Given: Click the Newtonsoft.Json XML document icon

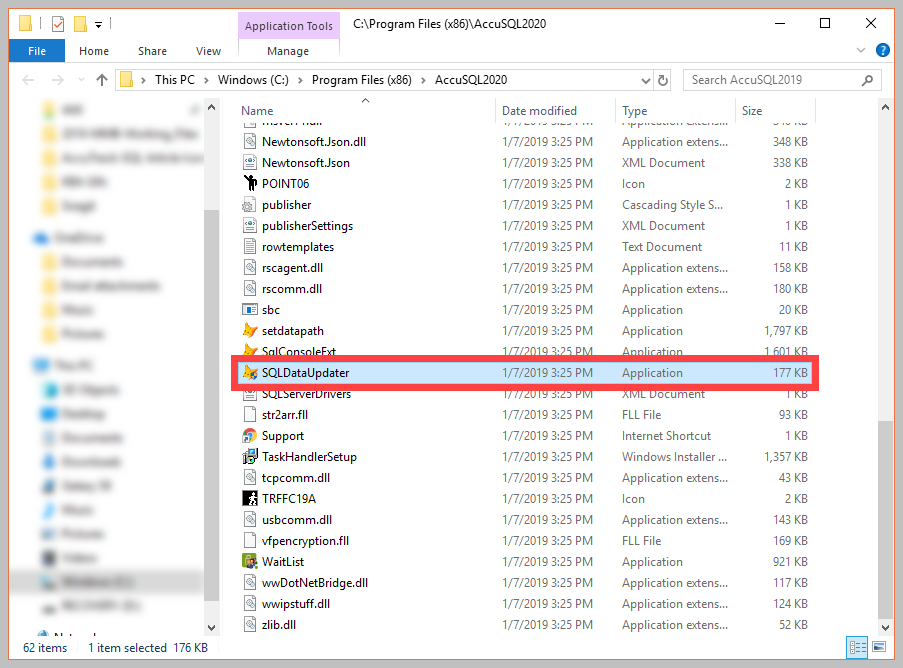Looking at the screenshot, I should [250, 162].
